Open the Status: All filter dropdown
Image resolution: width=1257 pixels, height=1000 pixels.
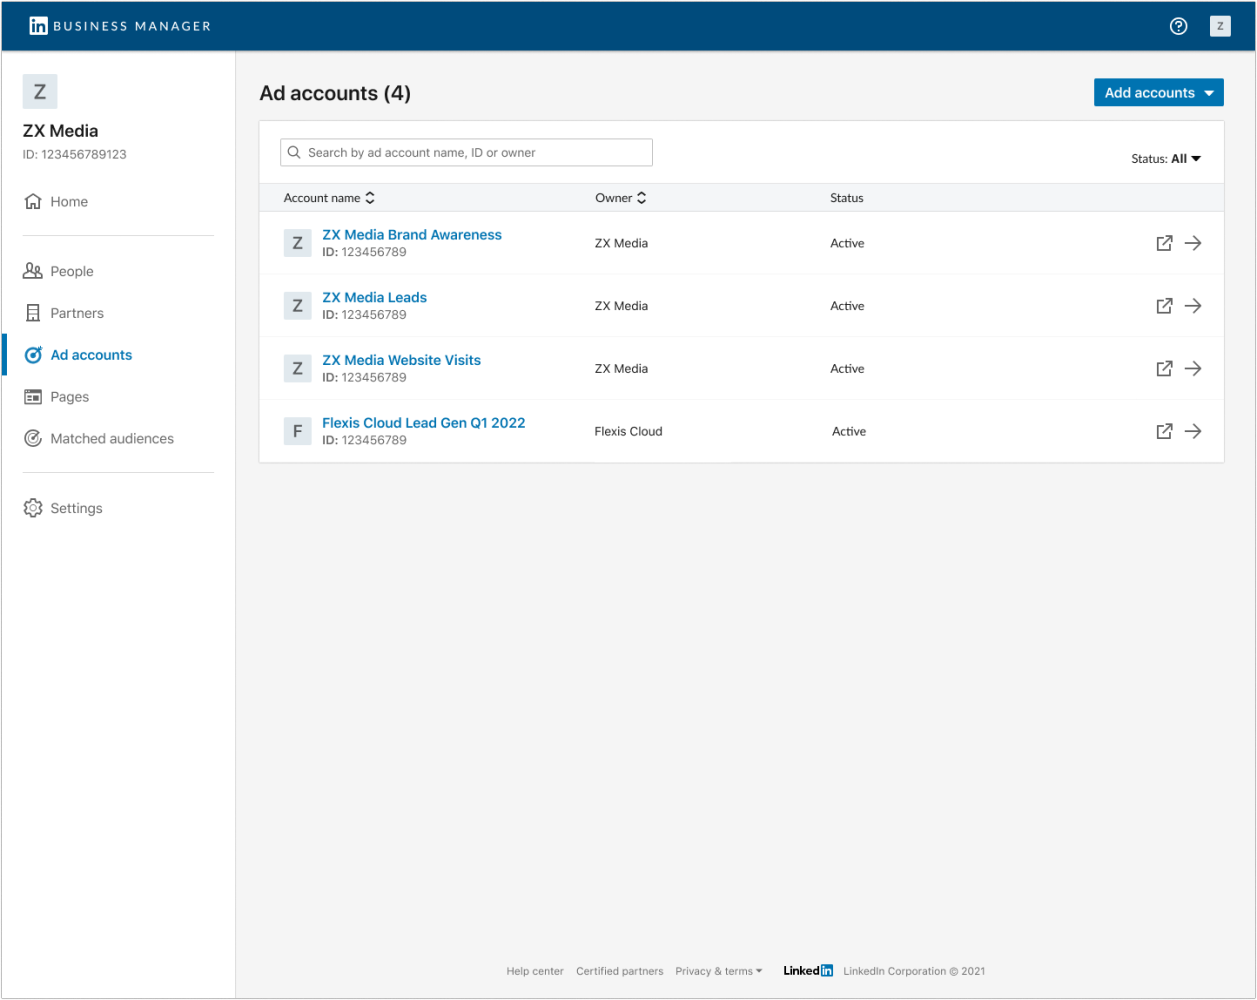click(1165, 158)
